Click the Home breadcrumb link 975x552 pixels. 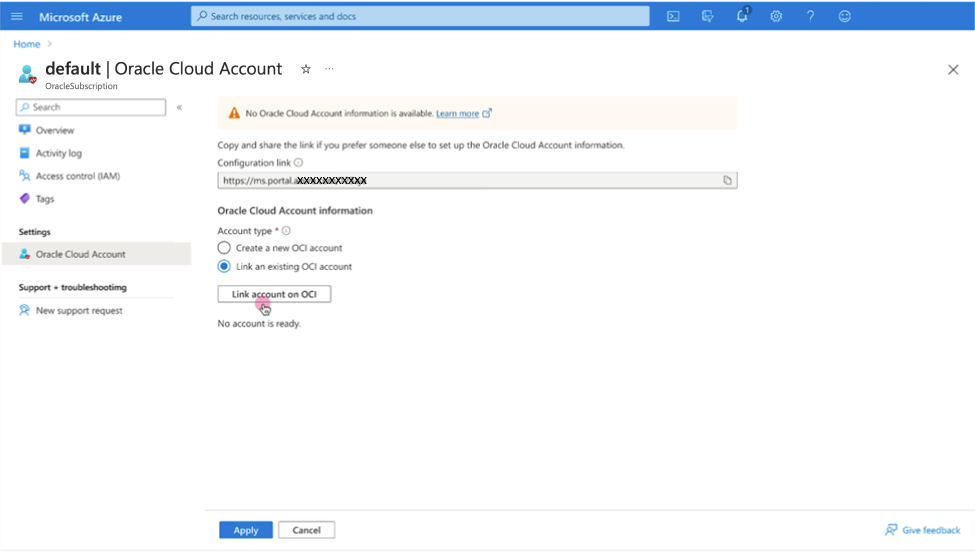(27, 44)
